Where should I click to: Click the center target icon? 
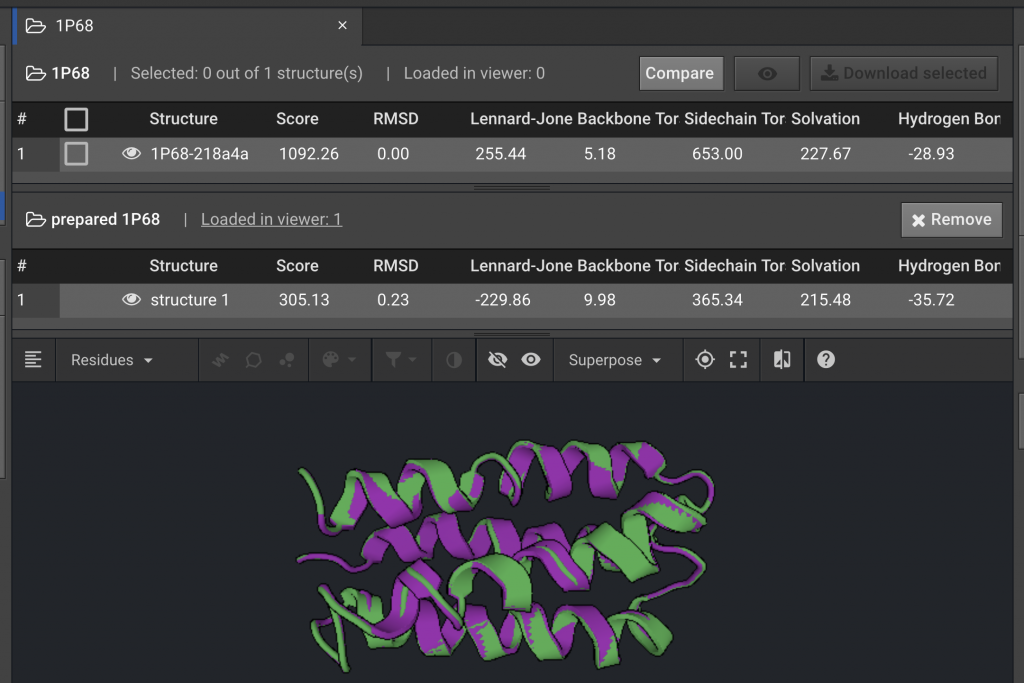tap(705, 360)
